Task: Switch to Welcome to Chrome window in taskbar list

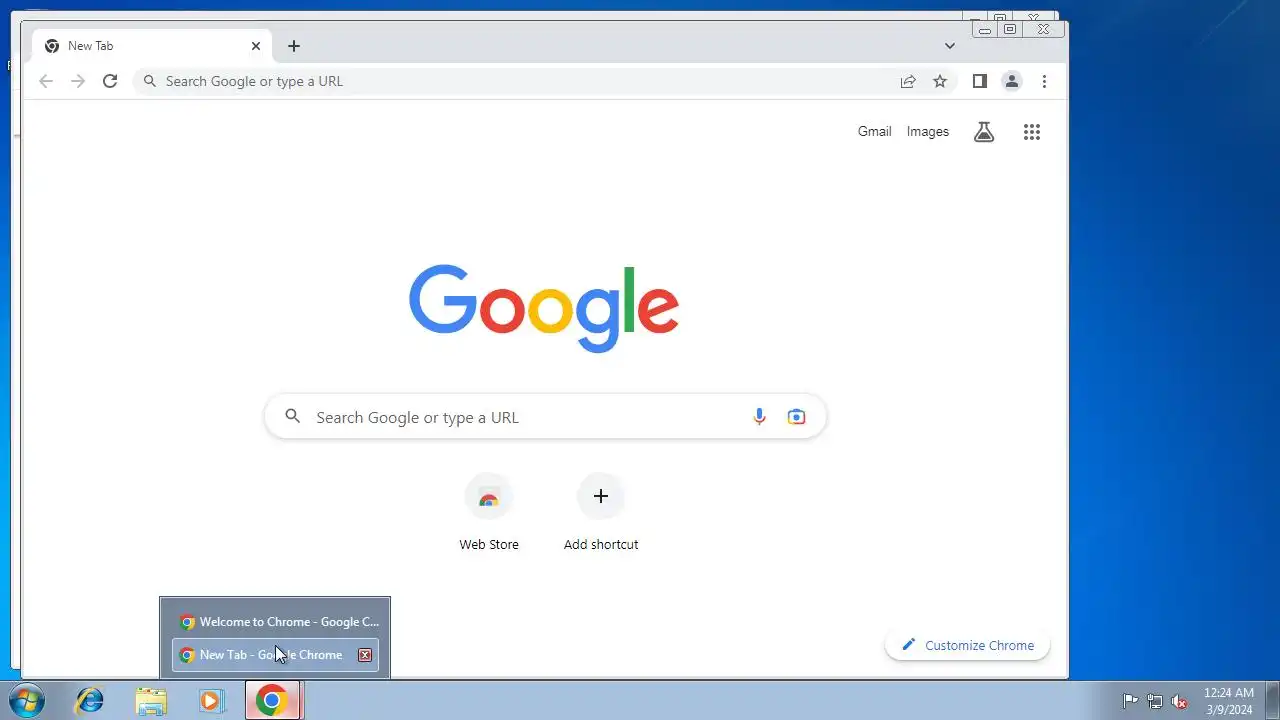Action: coord(275,622)
